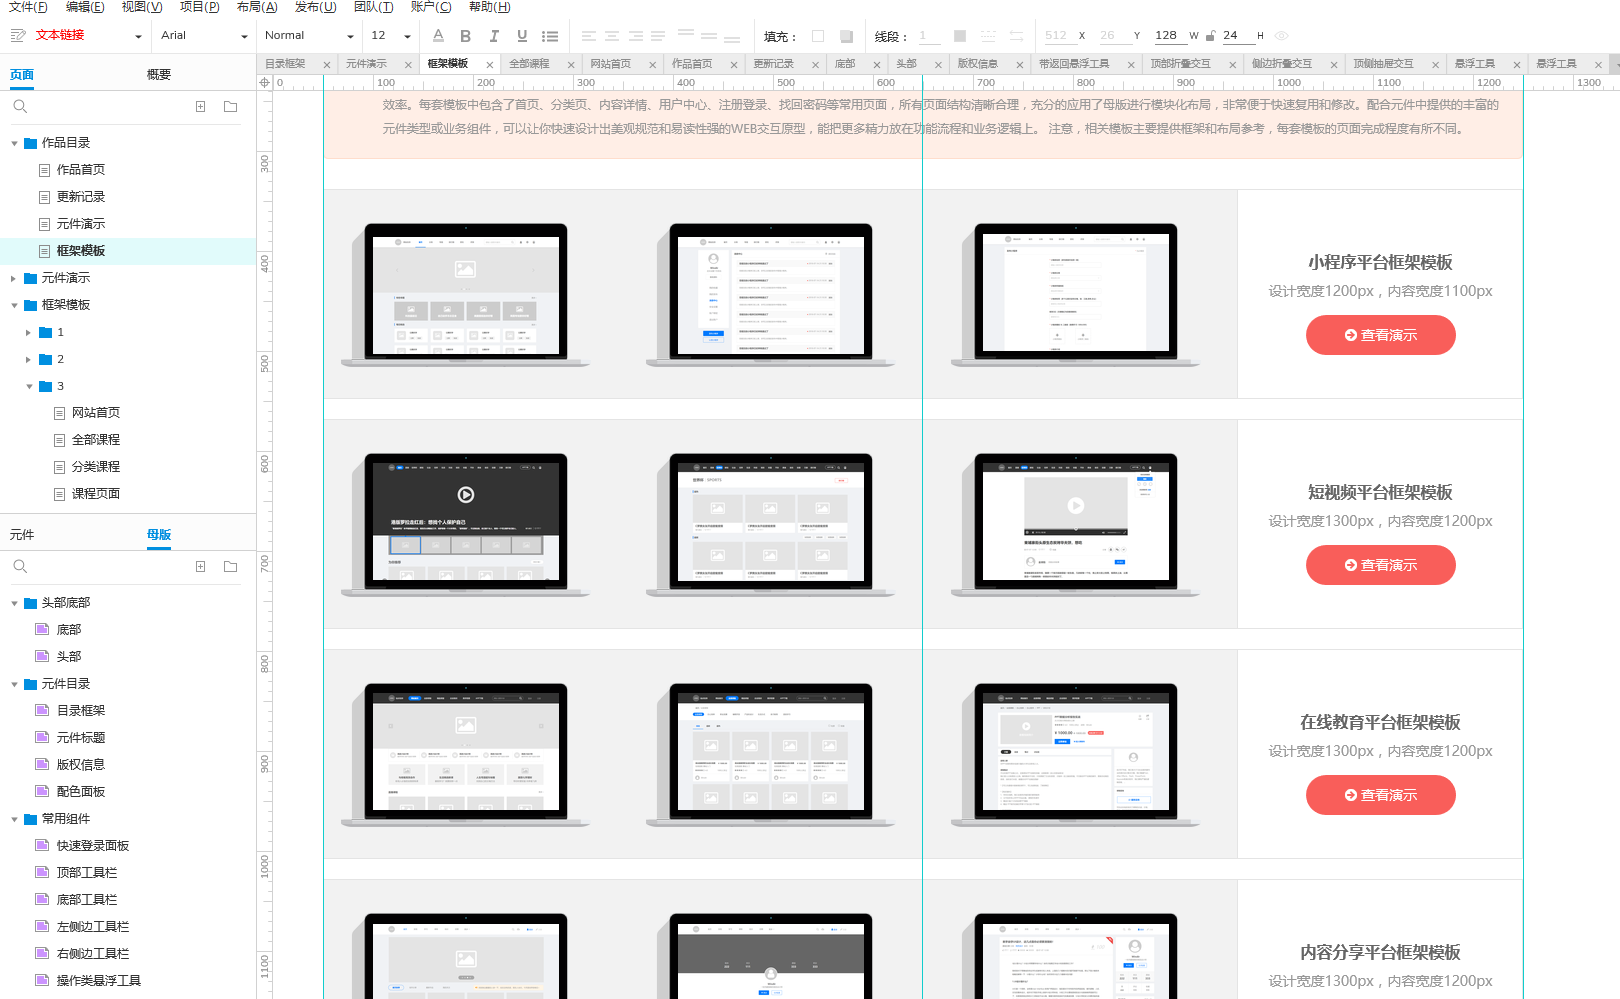
Task: Collapse the 头部底部 masters folder
Action: point(14,603)
